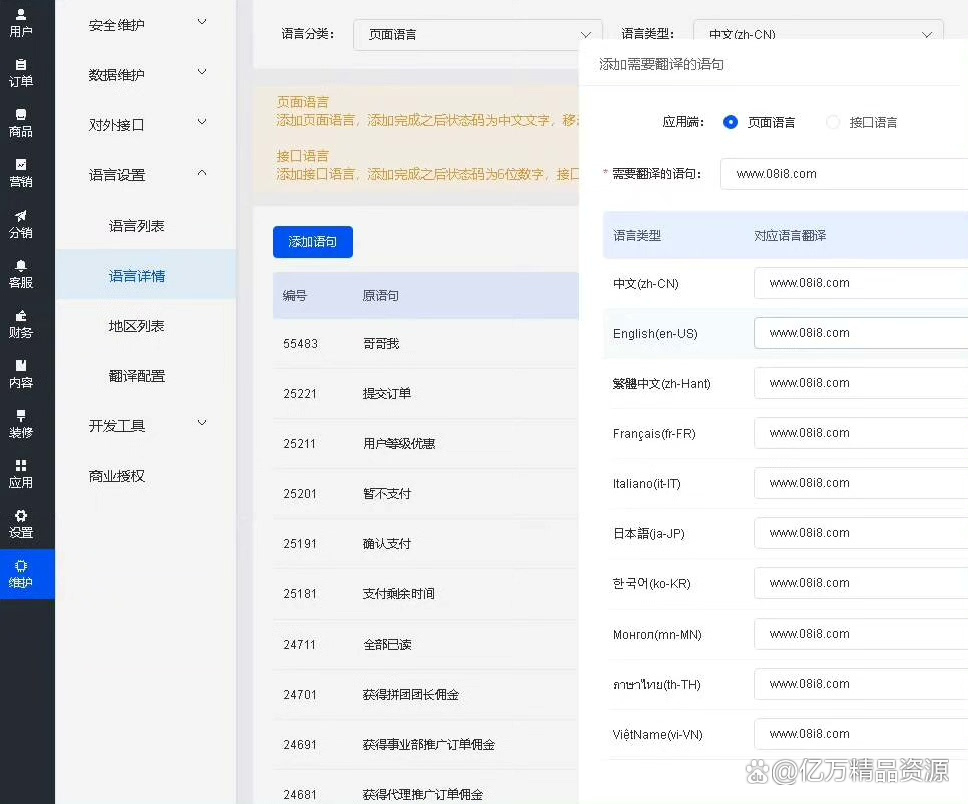Focus the ViệtName(vi-VN) translation field
Viewport: 968px width, 804px height.
point(861,734)
